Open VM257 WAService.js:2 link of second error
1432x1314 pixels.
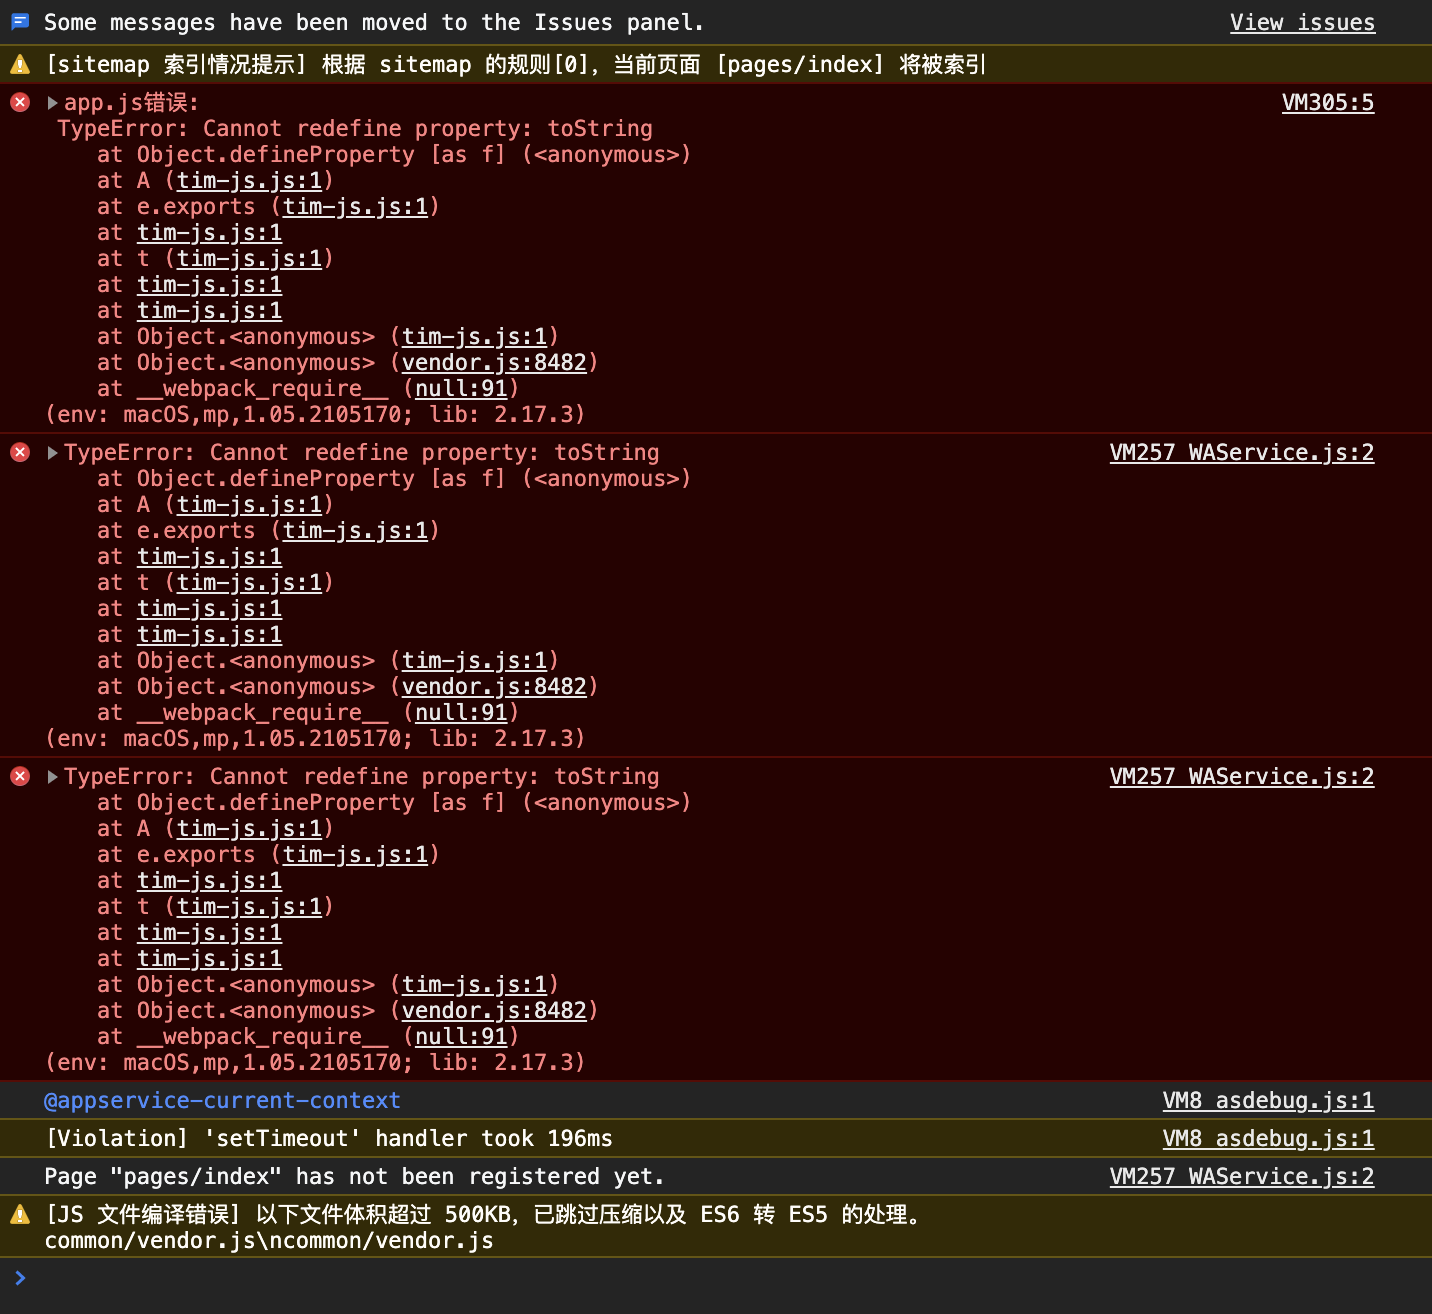point(1241,452)
